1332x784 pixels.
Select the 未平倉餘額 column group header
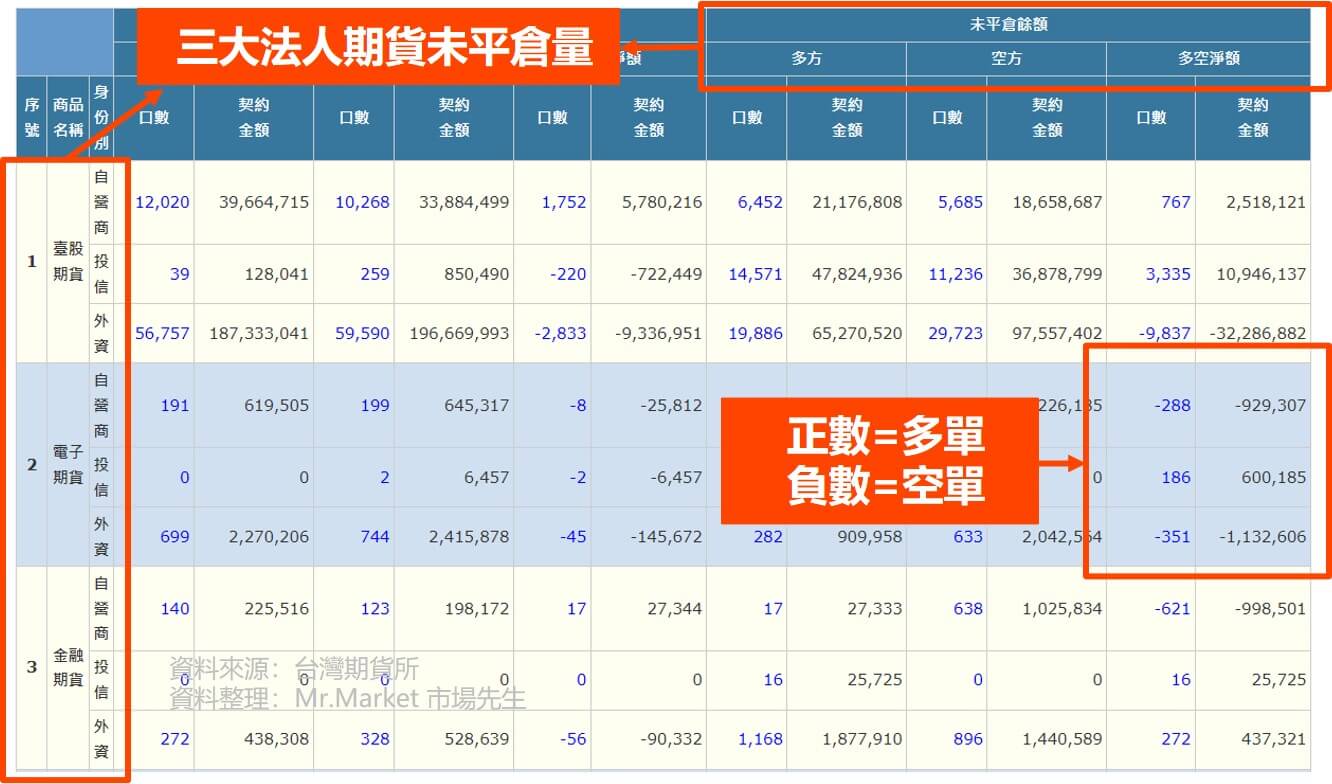tap(1008, 25)
